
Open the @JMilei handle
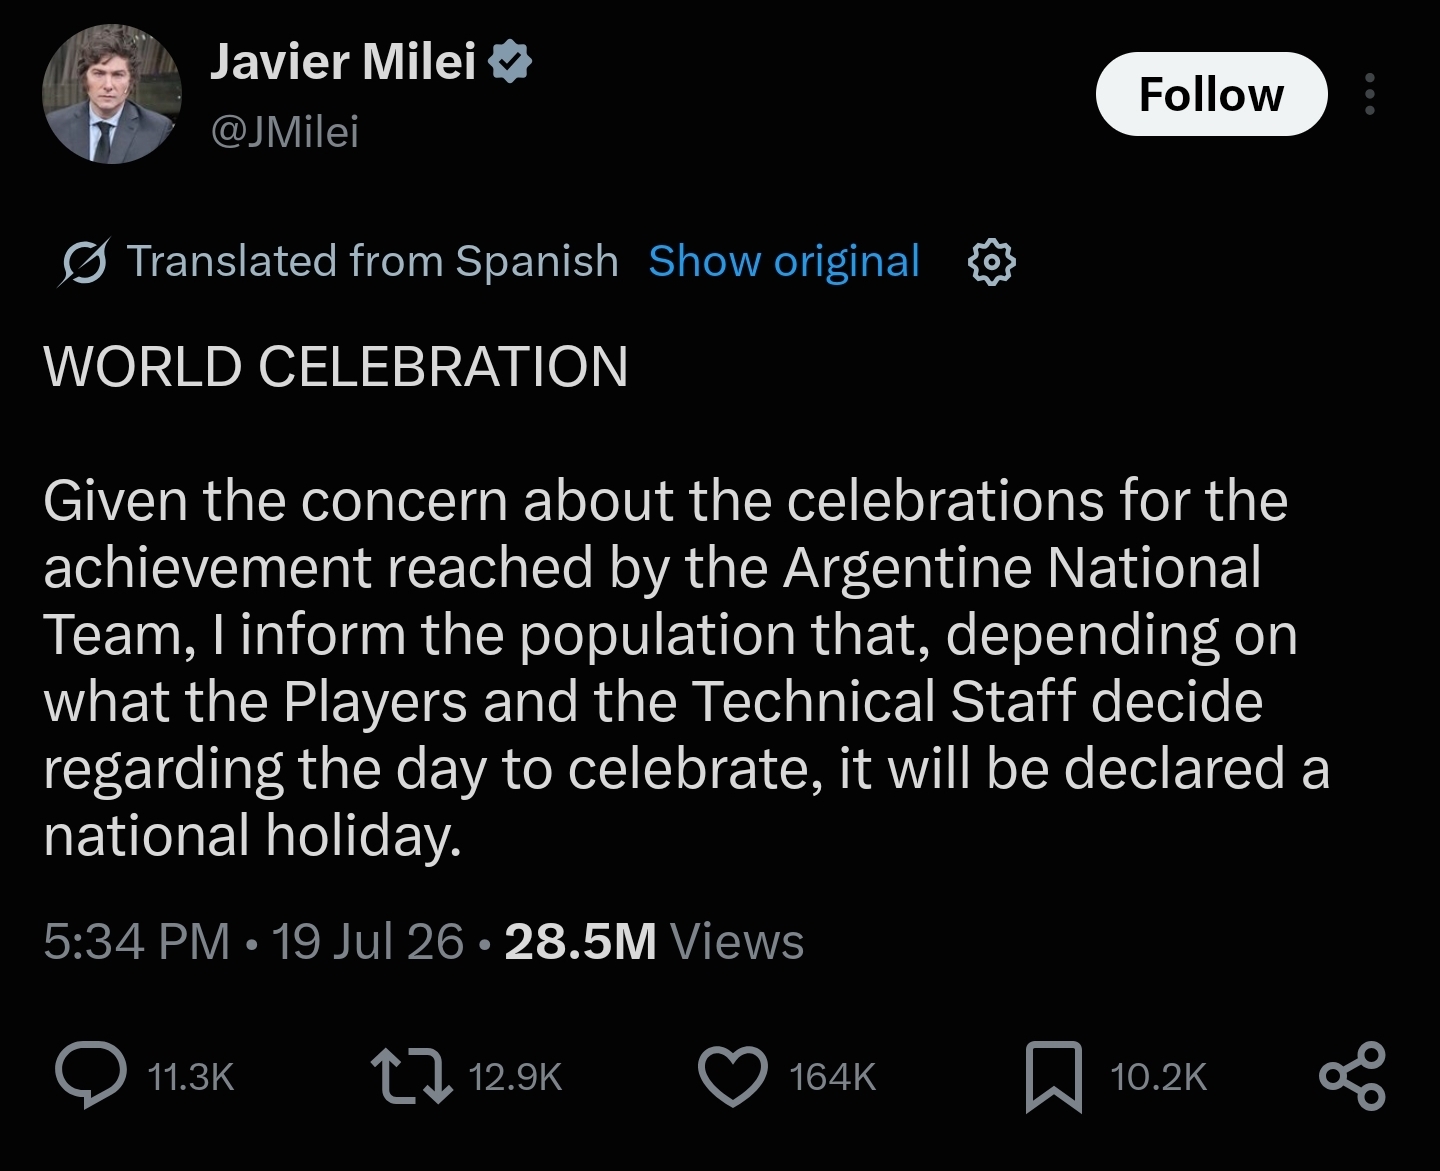(284, 131)
